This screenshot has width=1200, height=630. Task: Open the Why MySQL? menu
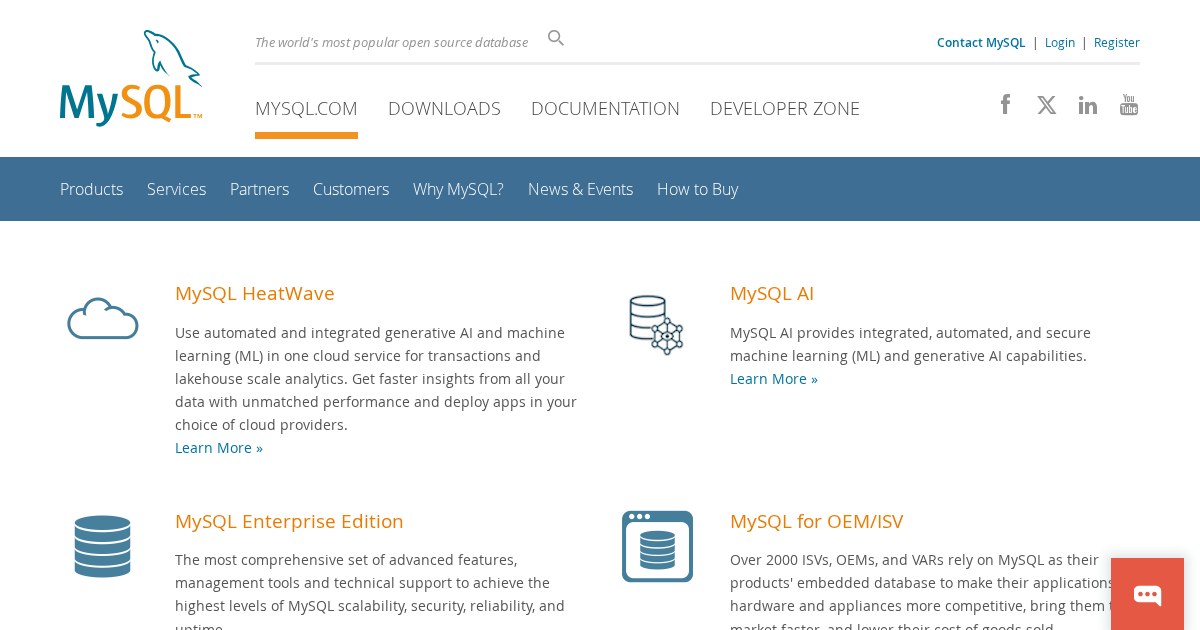pos(458,189)
